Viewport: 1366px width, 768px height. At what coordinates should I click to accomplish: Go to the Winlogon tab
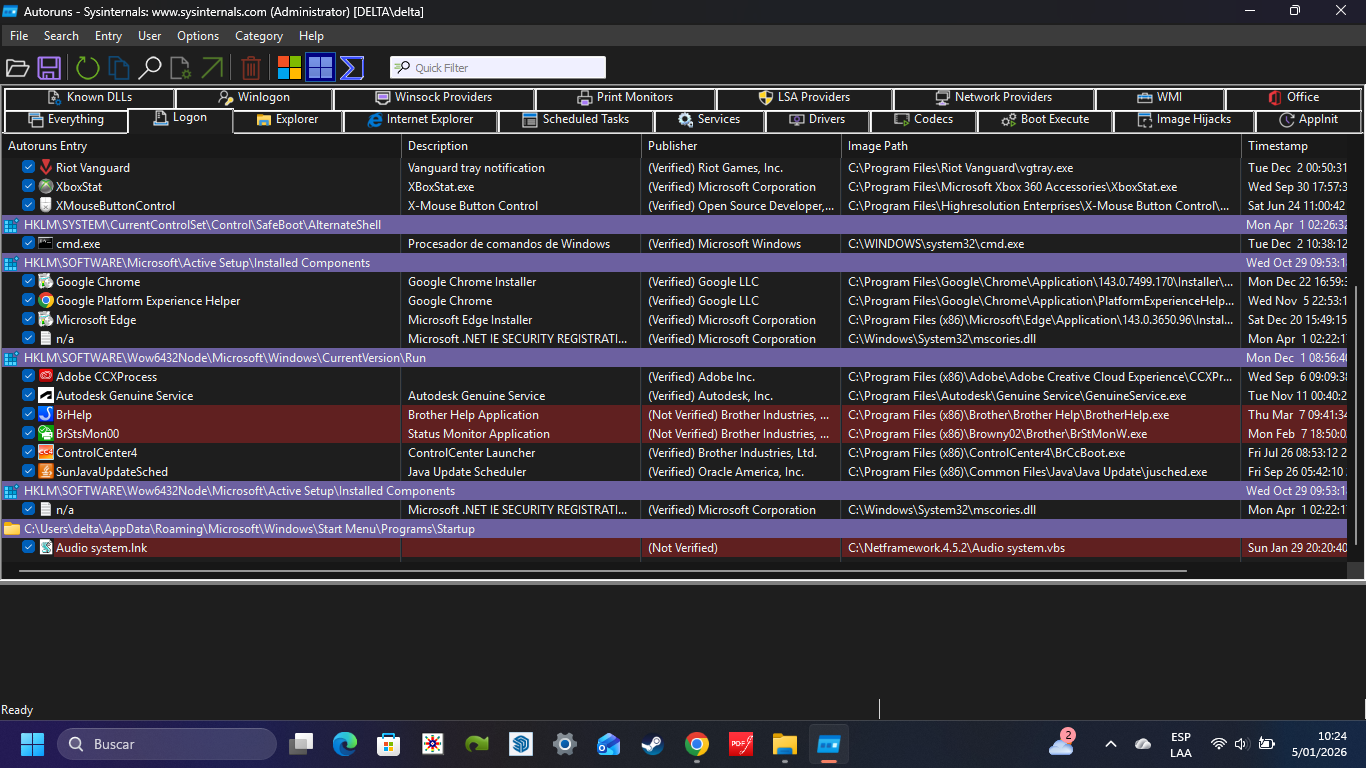tap(254, 98)
